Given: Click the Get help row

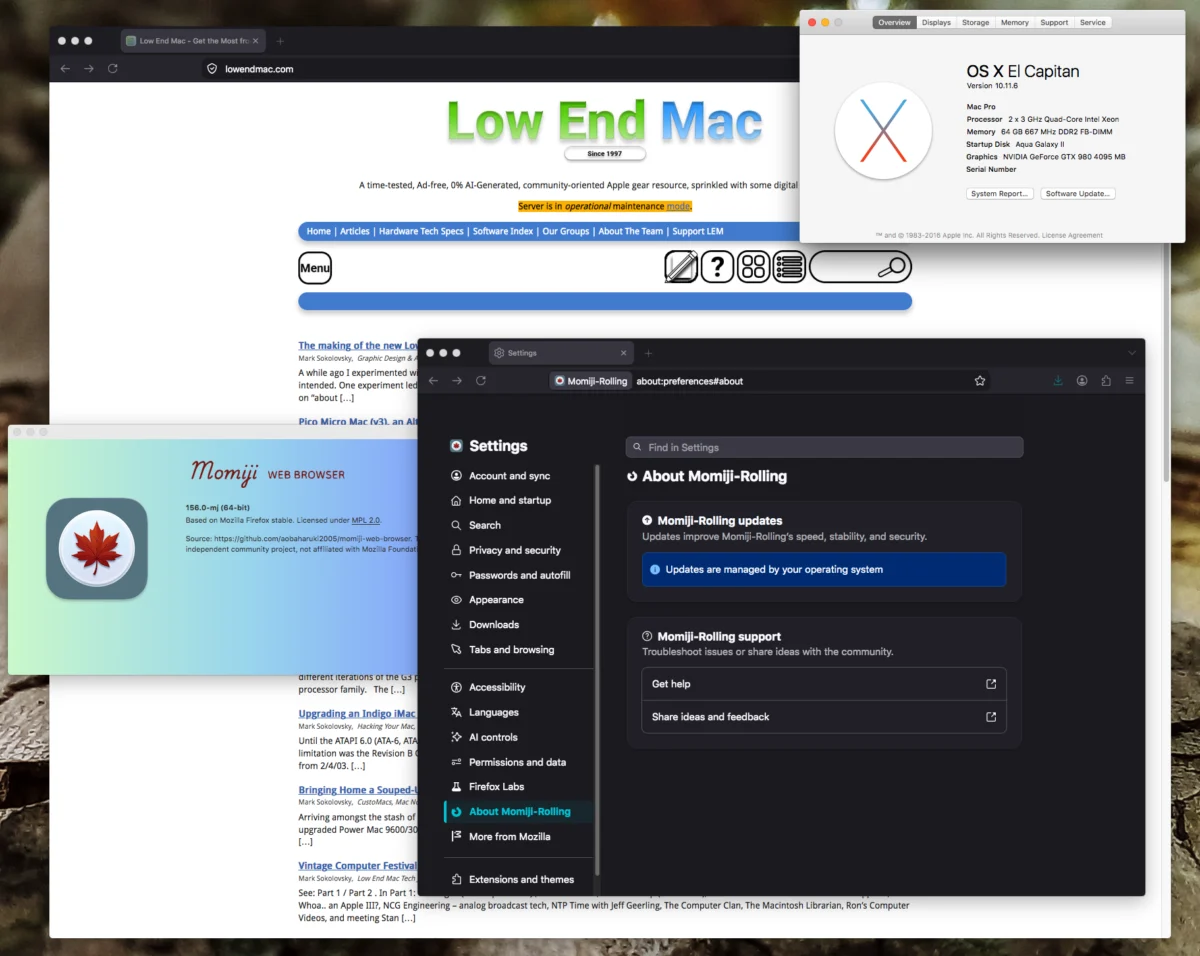Looking at the screenshot, I should pos(824,684).
